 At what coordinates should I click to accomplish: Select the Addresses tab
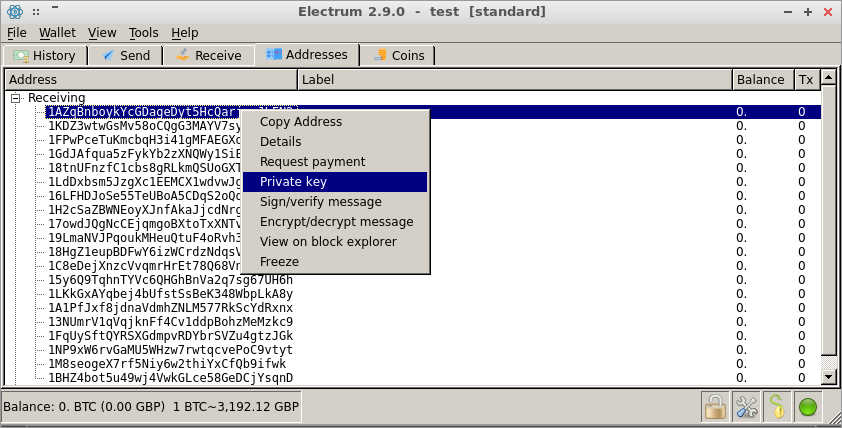coord(307,55)
